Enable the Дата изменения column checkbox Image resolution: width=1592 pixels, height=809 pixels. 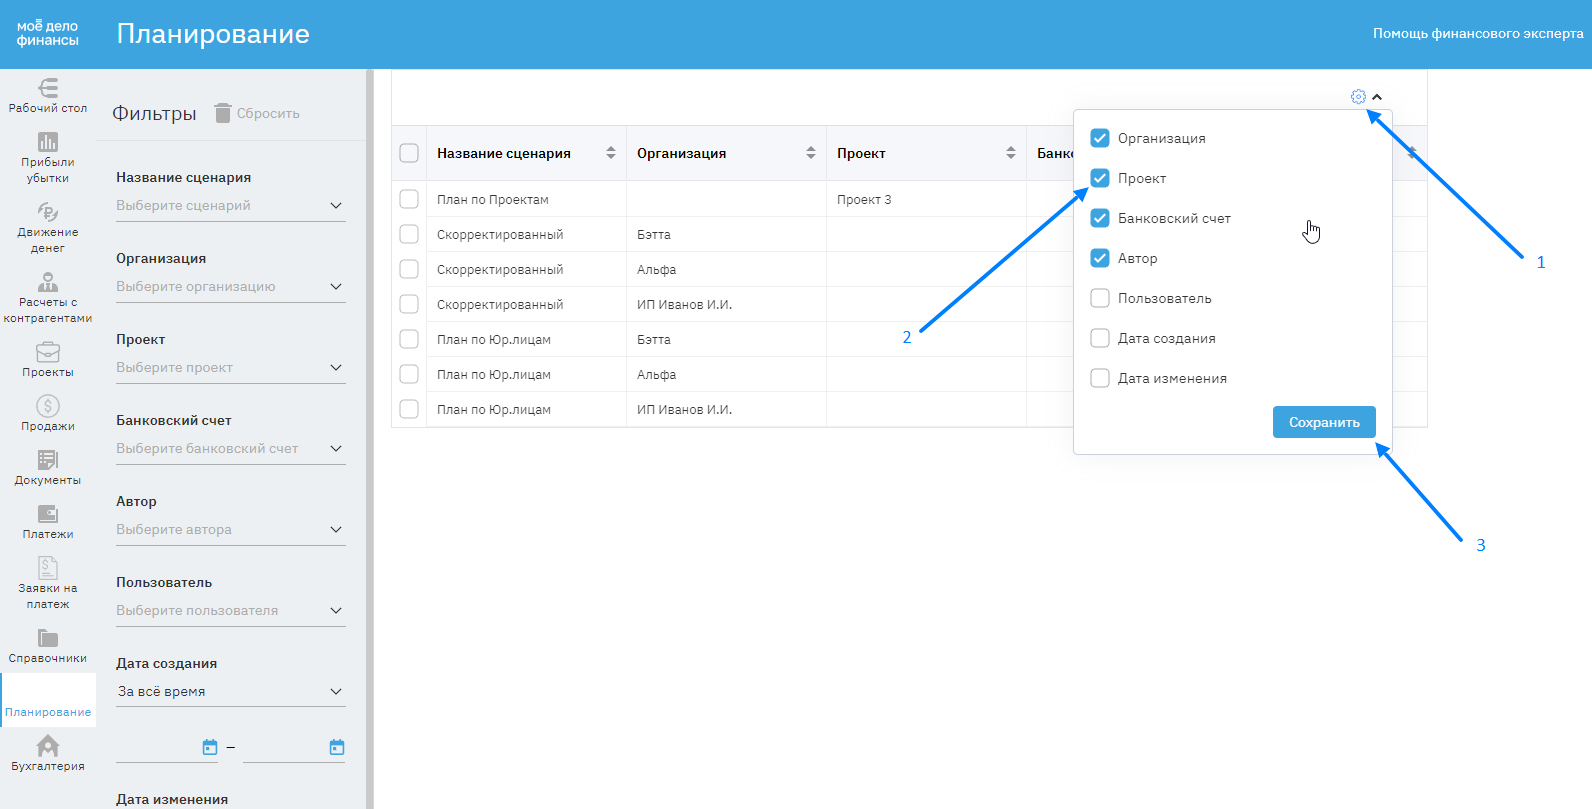coord(1100,378)
